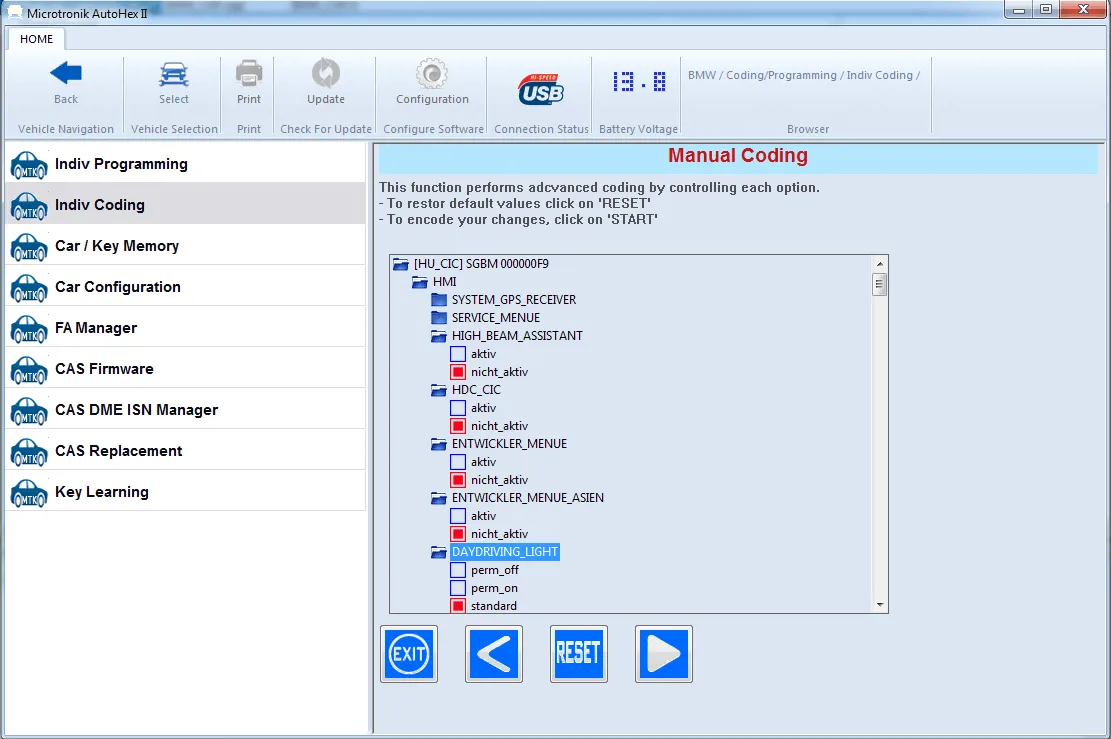
Task: Check aktiv under ENTWICKLER_MENUE_ASIEN
Action: tap(458, 516)
